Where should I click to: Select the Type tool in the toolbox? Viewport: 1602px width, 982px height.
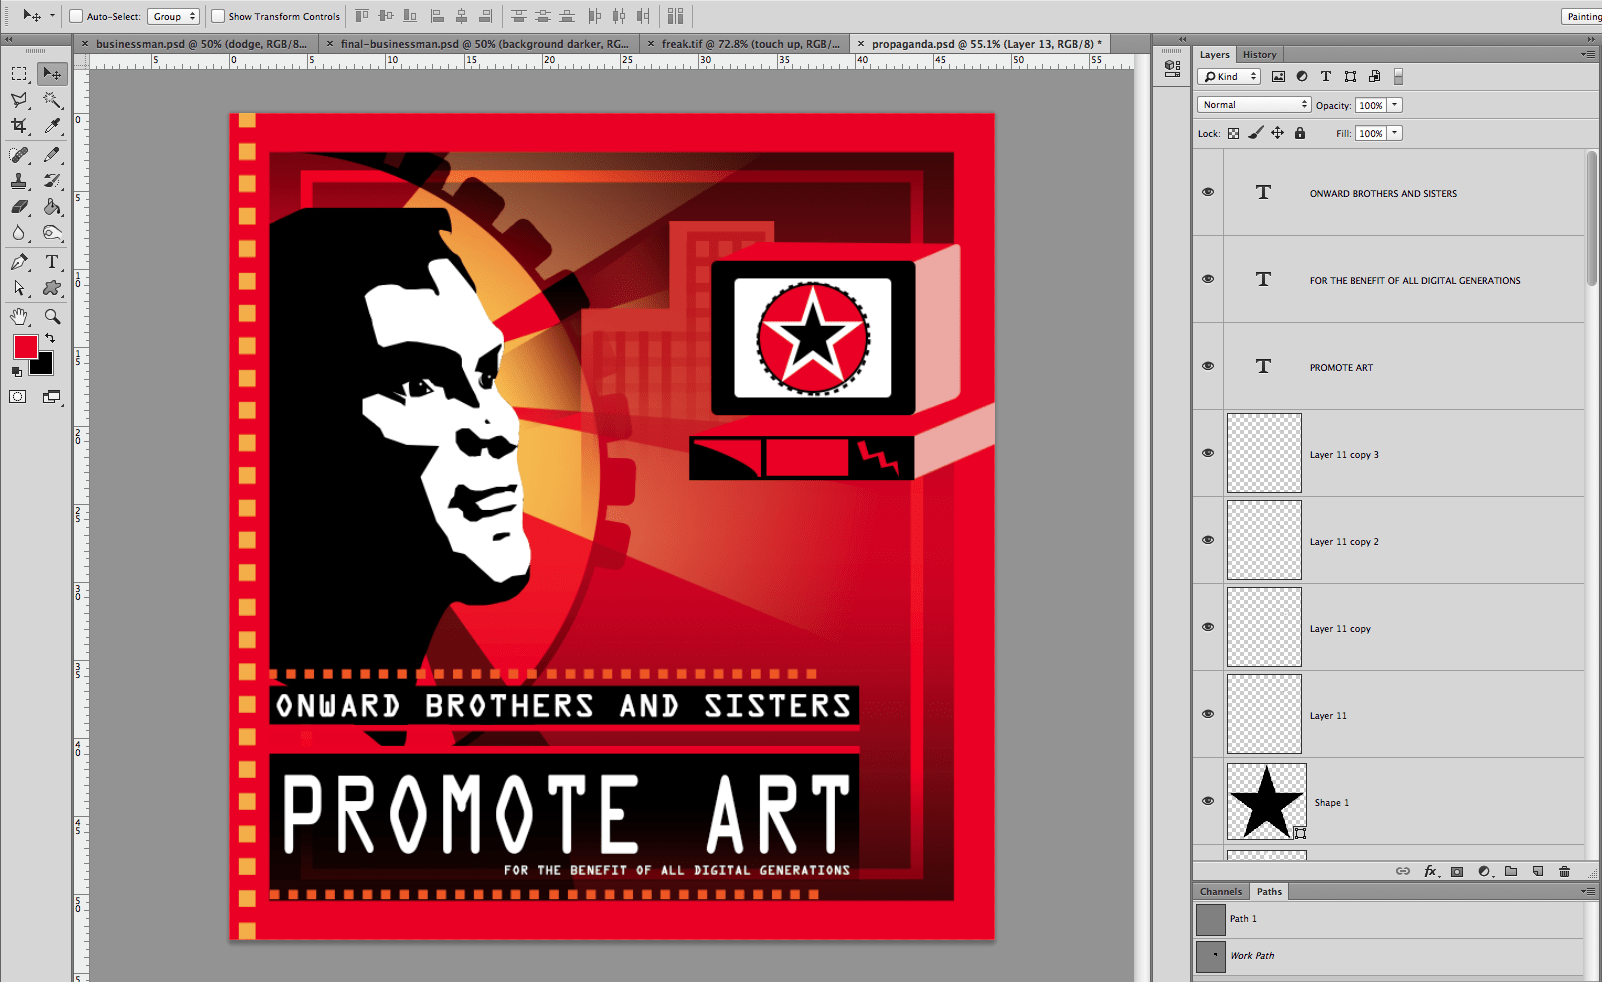[x=52, y=262]
